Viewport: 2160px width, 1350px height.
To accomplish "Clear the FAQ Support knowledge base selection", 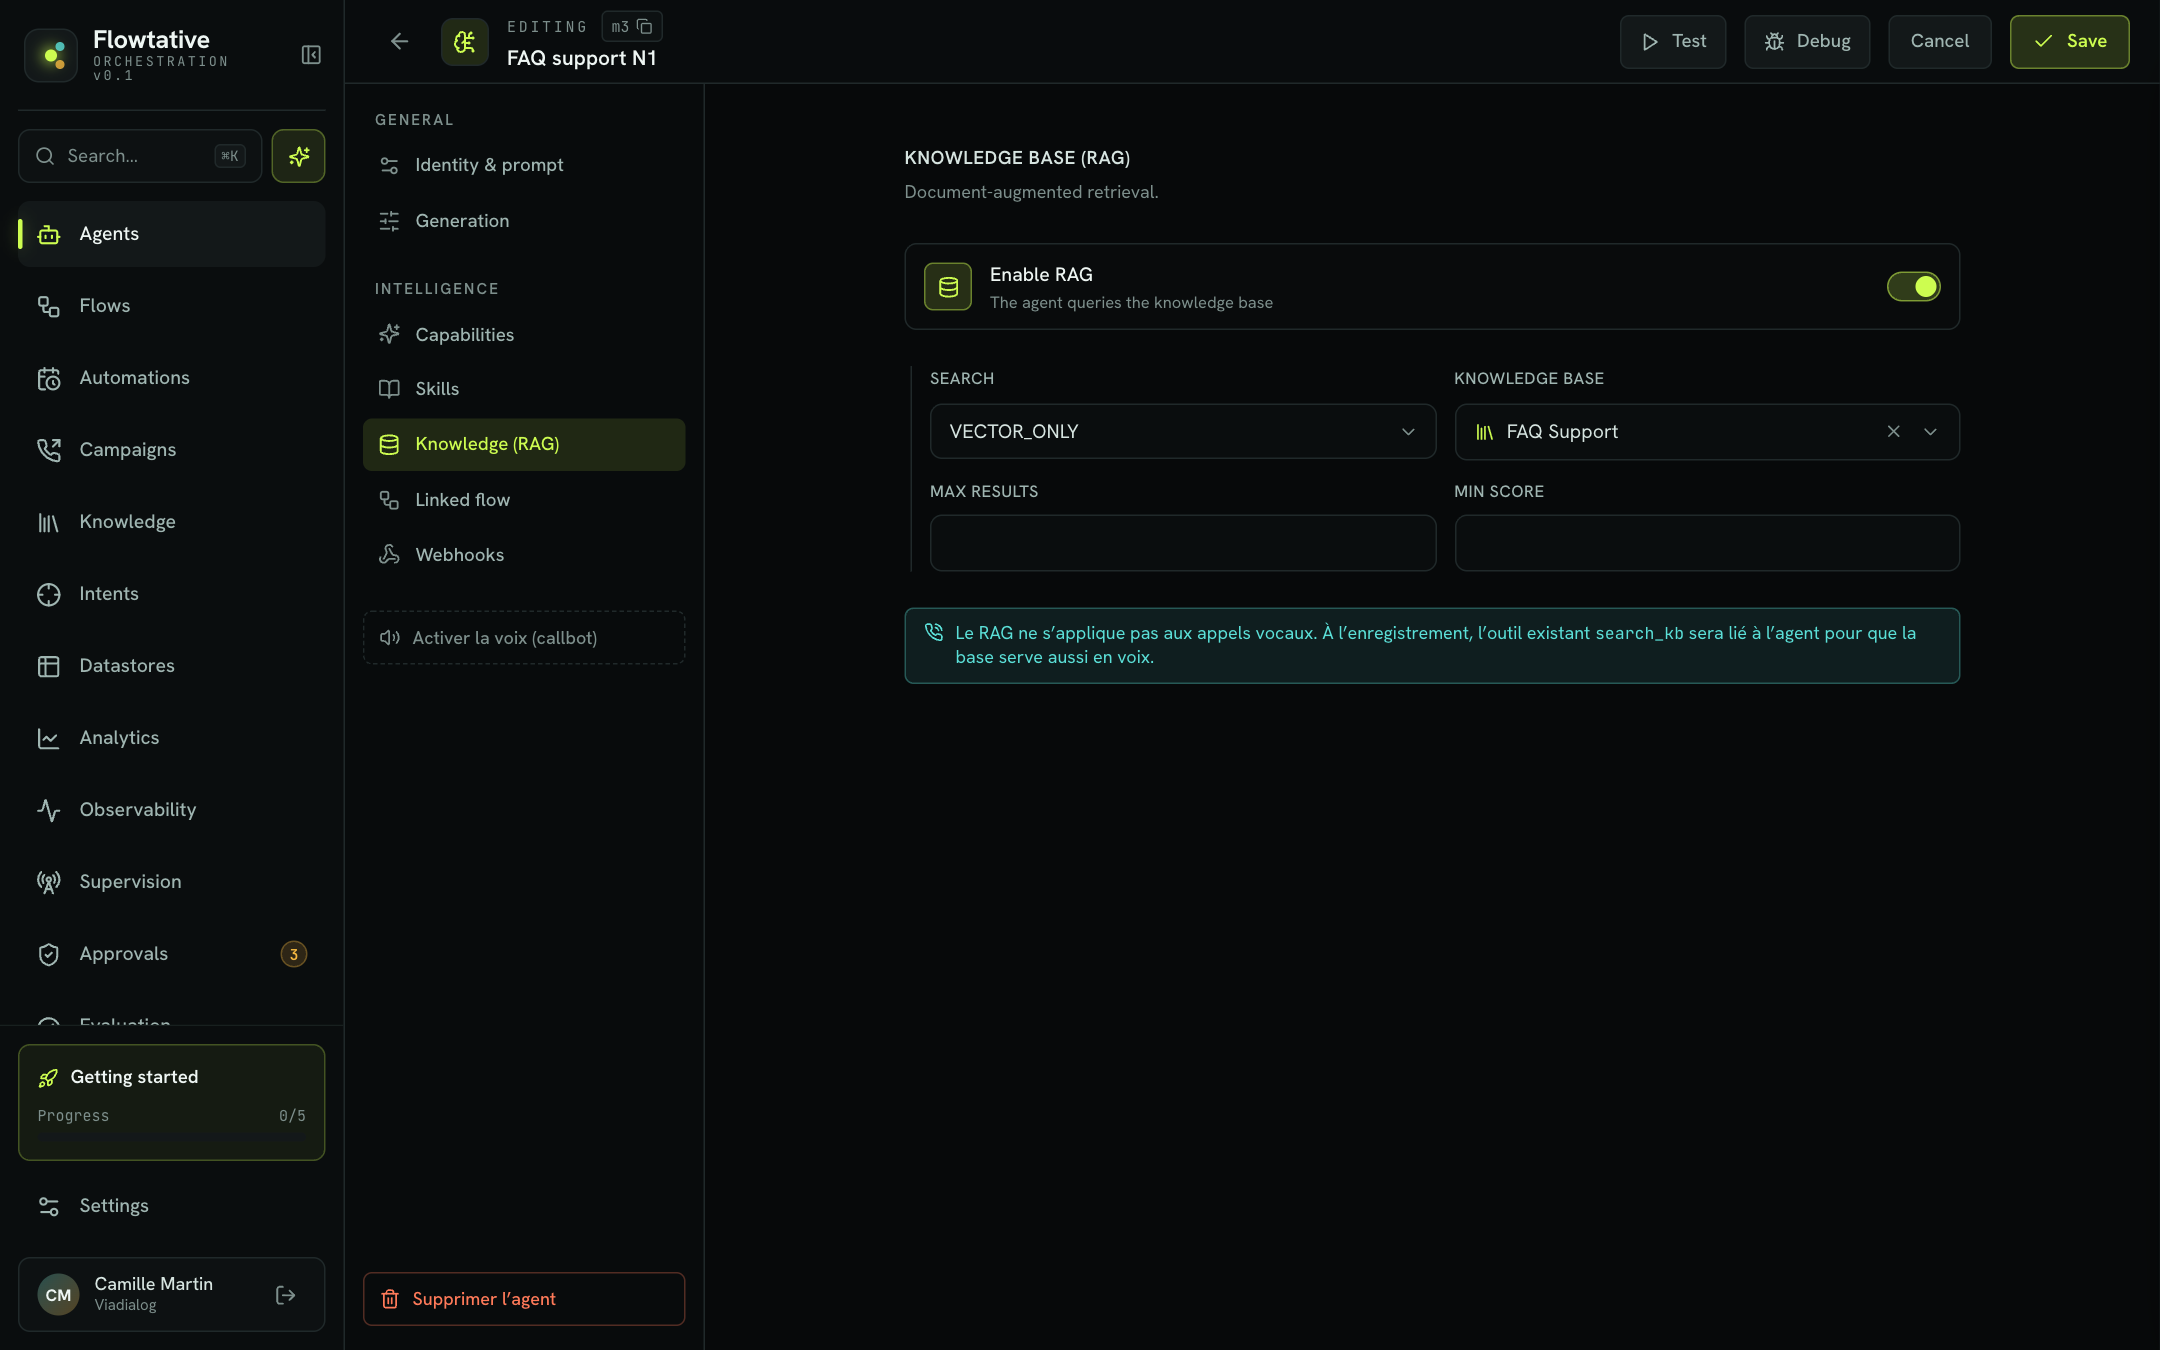I will click(1893, 432).
